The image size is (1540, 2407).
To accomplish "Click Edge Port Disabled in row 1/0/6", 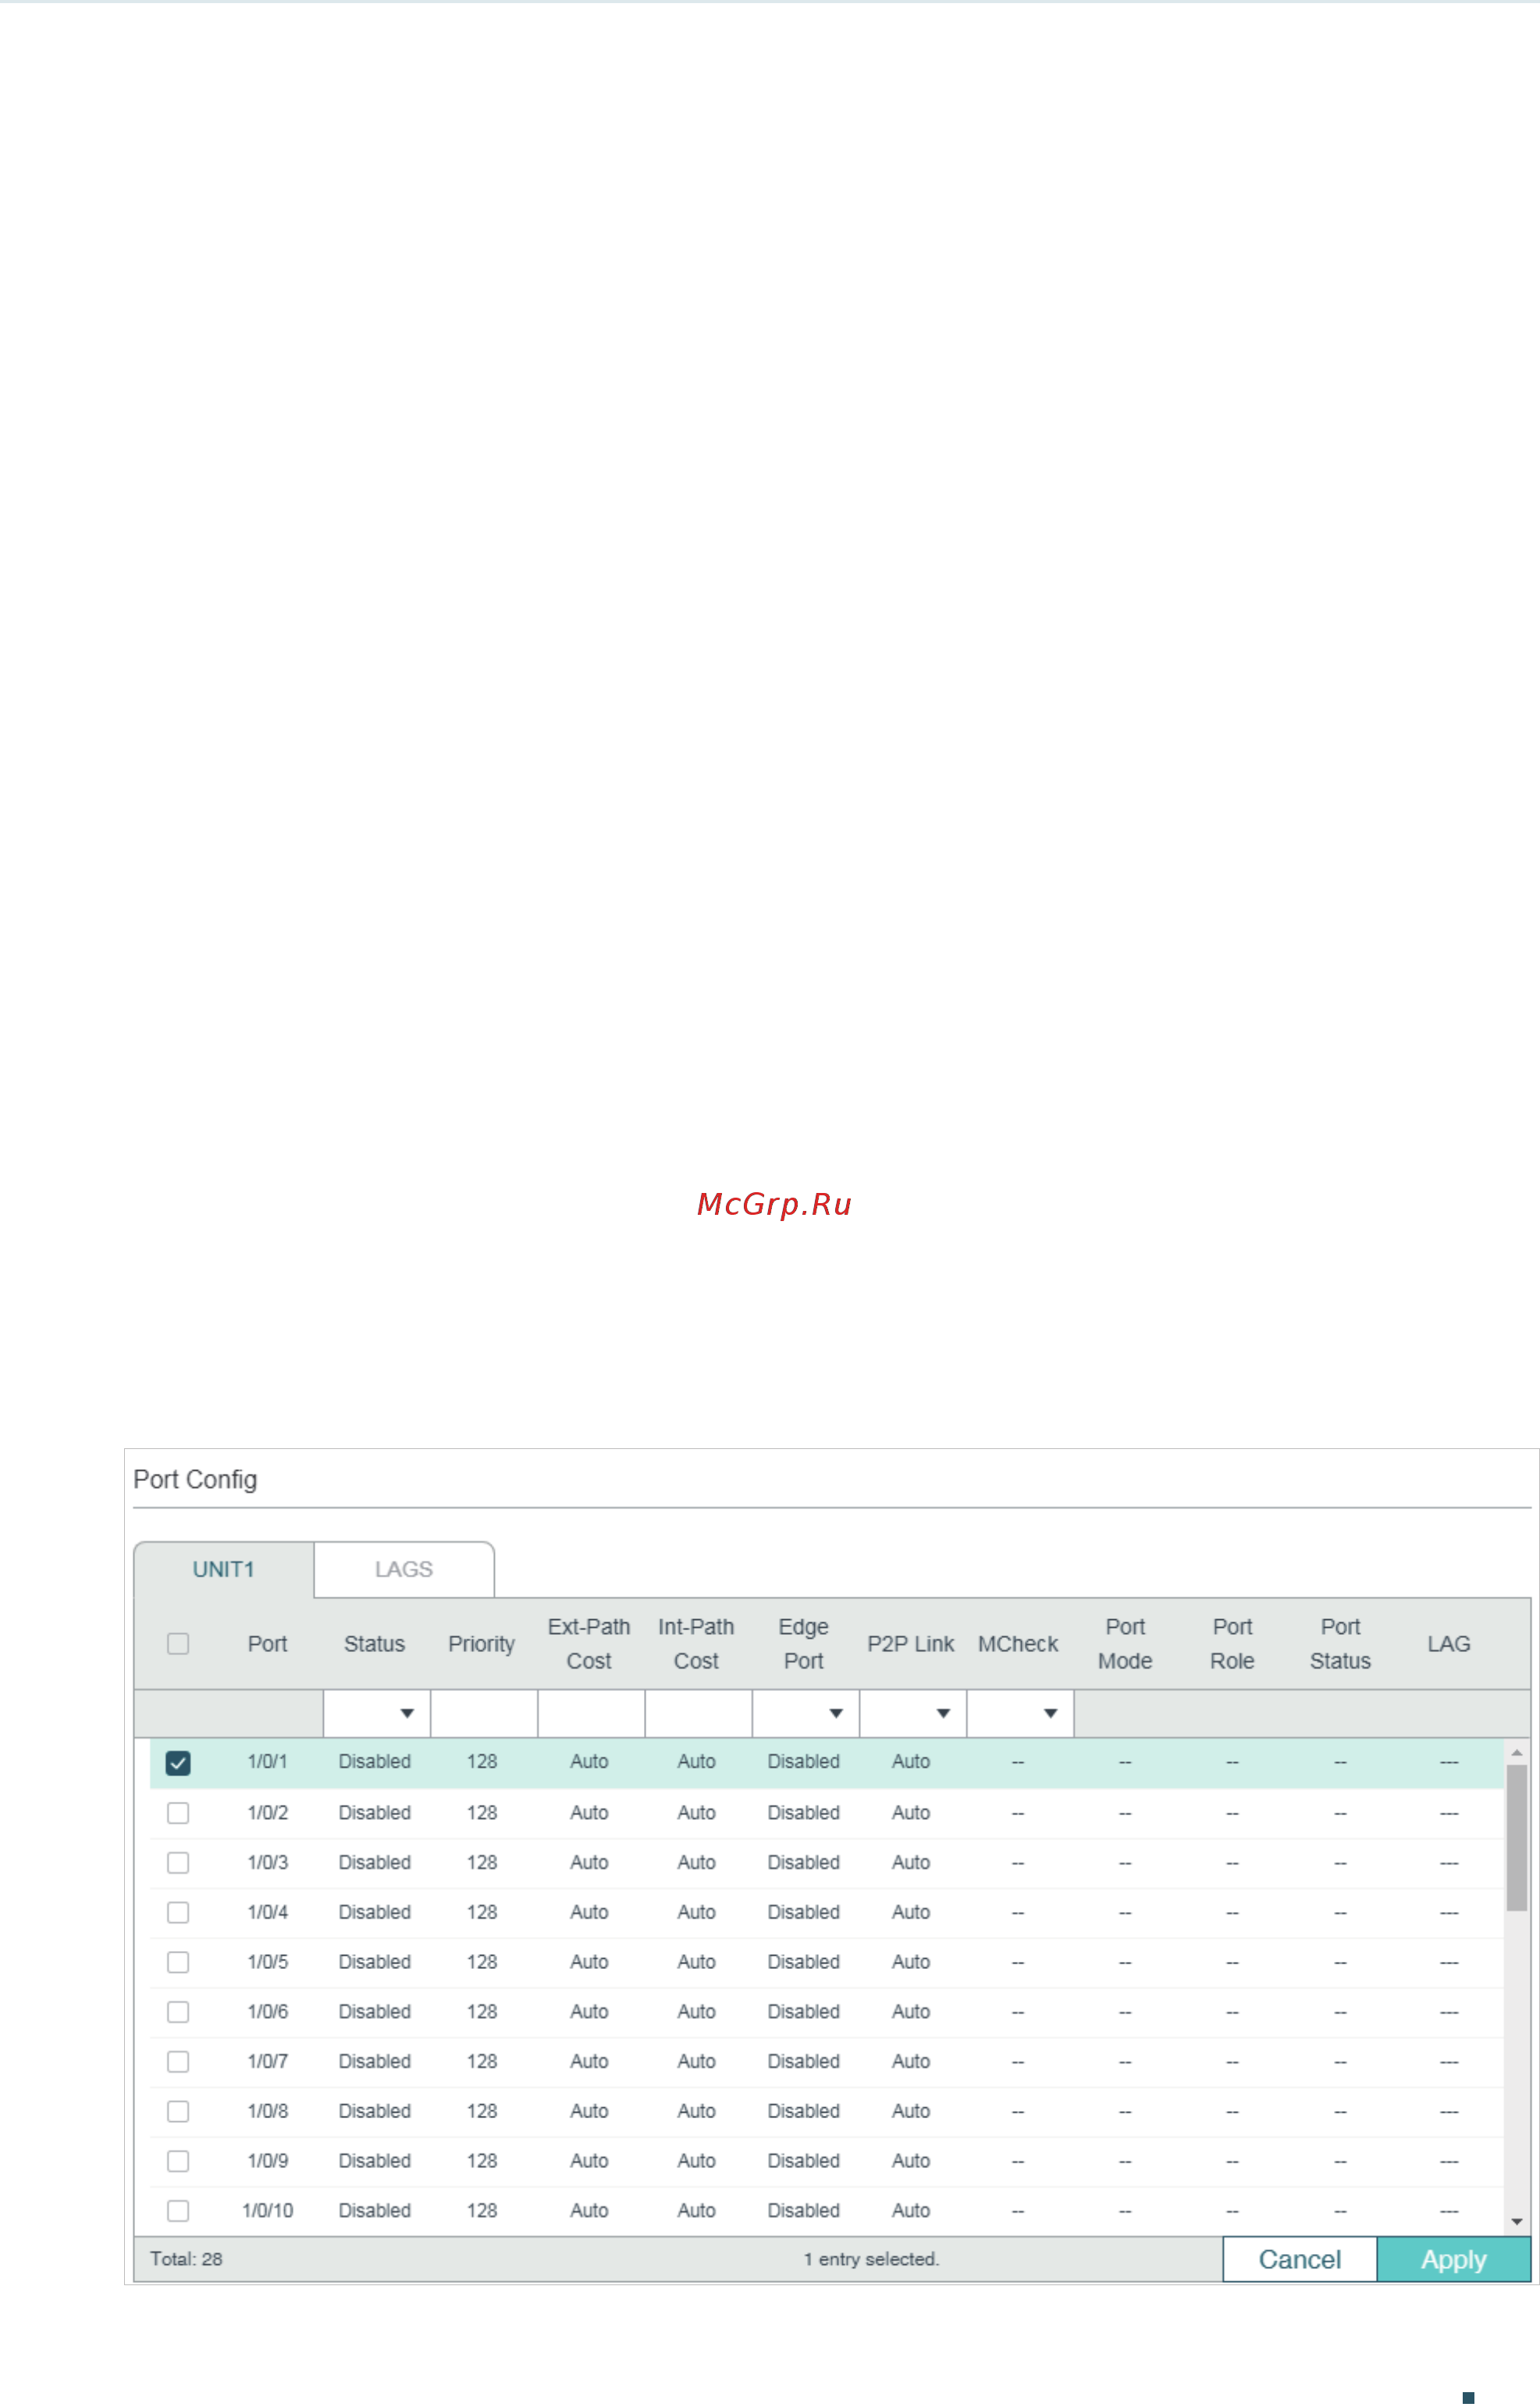I will point(804,2012).
